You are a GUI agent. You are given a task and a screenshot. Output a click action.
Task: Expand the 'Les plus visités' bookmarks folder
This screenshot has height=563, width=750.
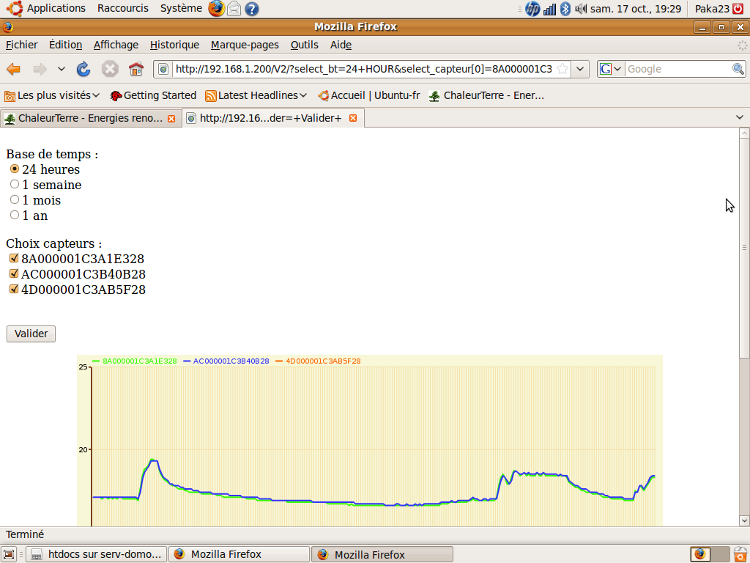(x=52, y=96)
